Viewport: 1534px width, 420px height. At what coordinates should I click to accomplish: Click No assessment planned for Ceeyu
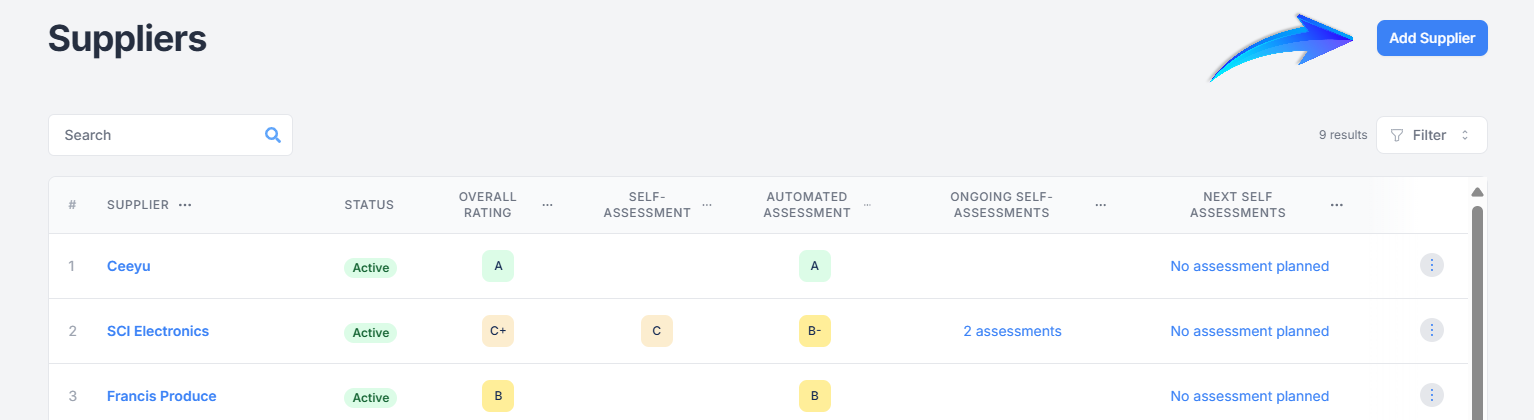pyautogui.click(x=1249, y=266)
